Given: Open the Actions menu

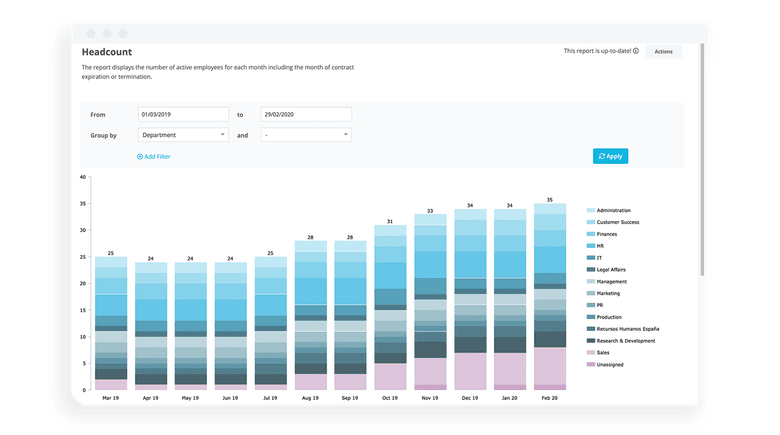Looking at the screenshot, I should pyautogui.click(x=663, y=50).
